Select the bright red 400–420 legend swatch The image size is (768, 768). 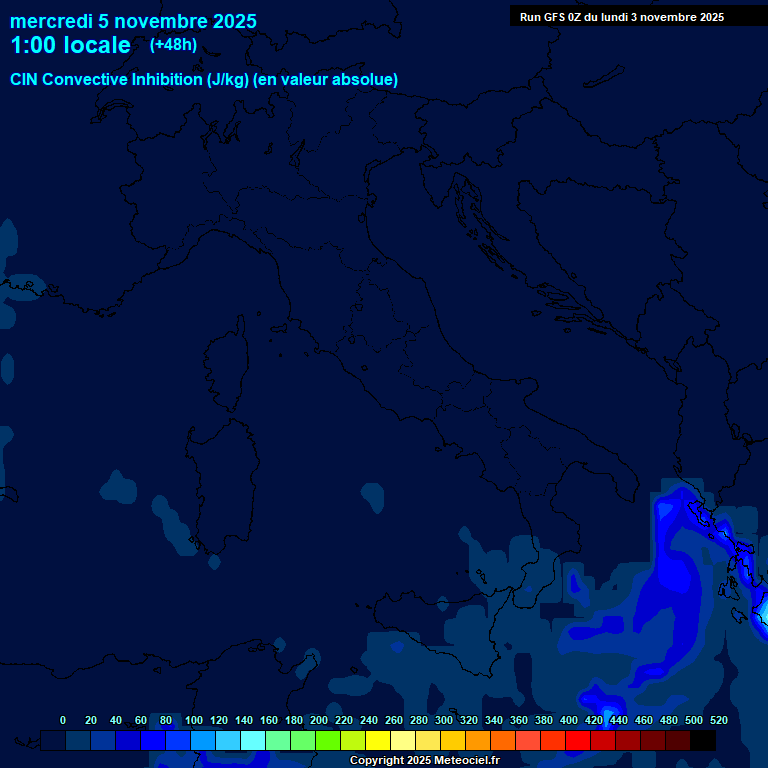point(577,740)
